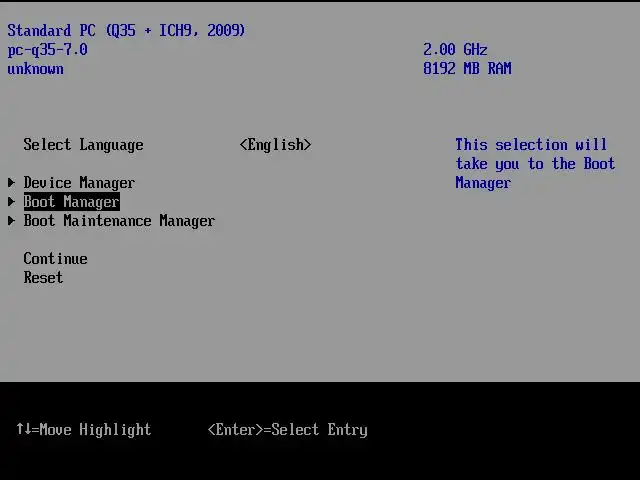Open the Device Manager menu entry
Screen dimensions: 640x480
coord(79,183)
